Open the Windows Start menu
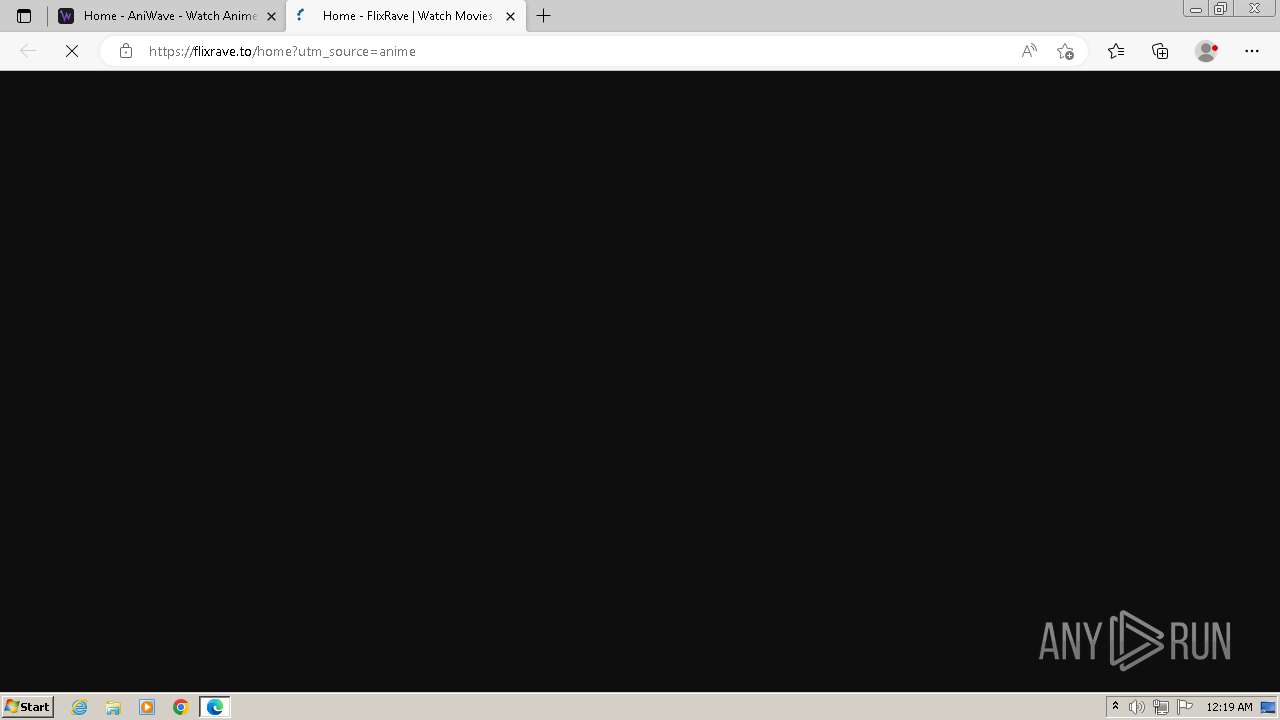Viewport: 1280px width, 720px height. tap(27, 707)
